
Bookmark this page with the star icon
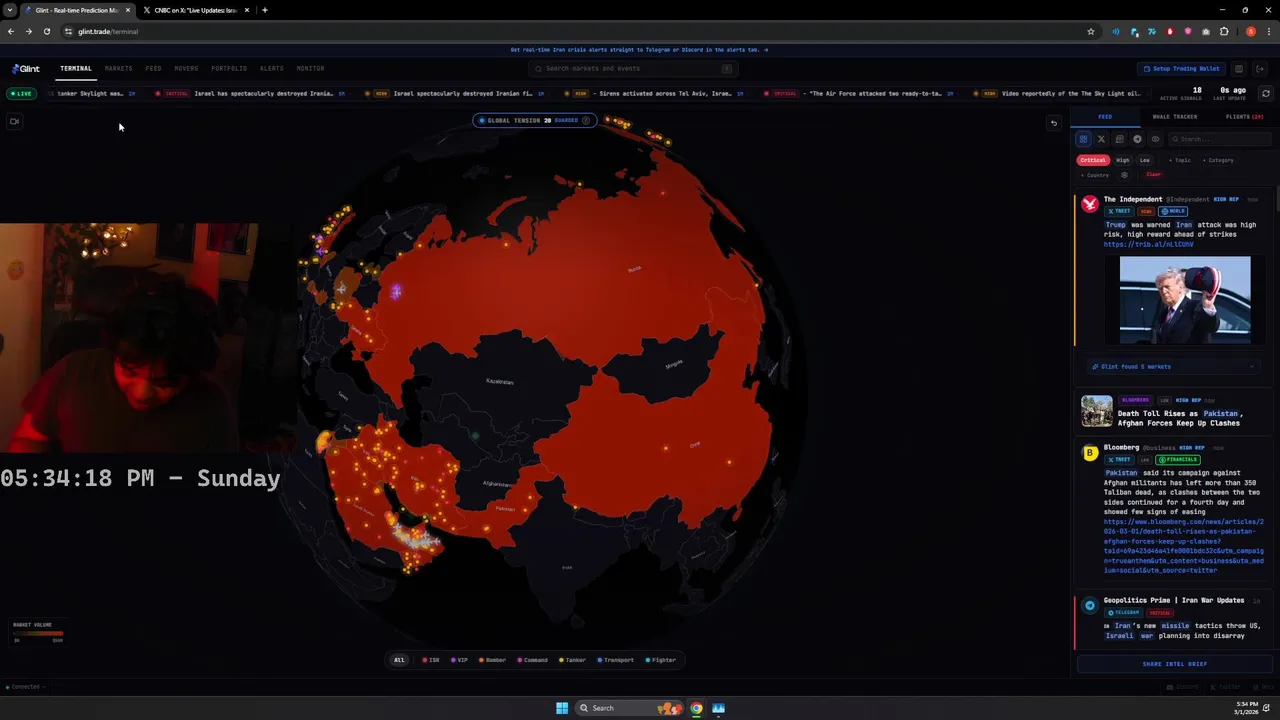pos(1090,31)
